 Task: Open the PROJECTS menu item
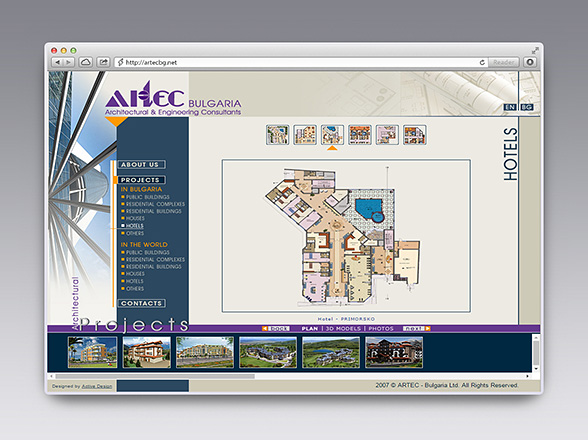pyautogui.click(x=141, y=180)
